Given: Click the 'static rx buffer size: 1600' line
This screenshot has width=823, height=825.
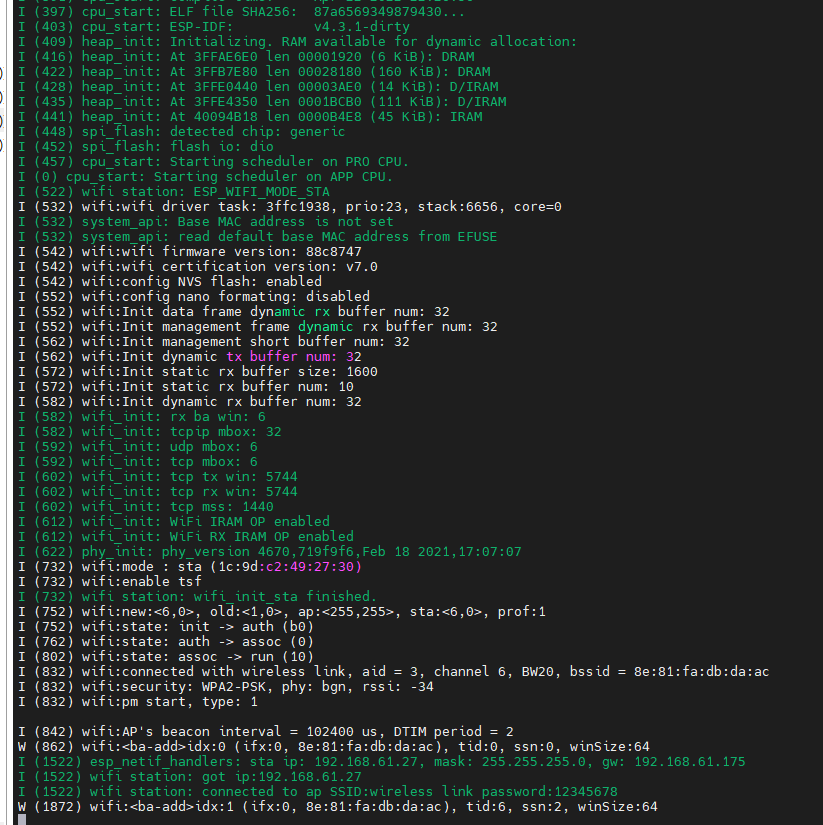Looking at the screenshot, I should tap(229, 371).
